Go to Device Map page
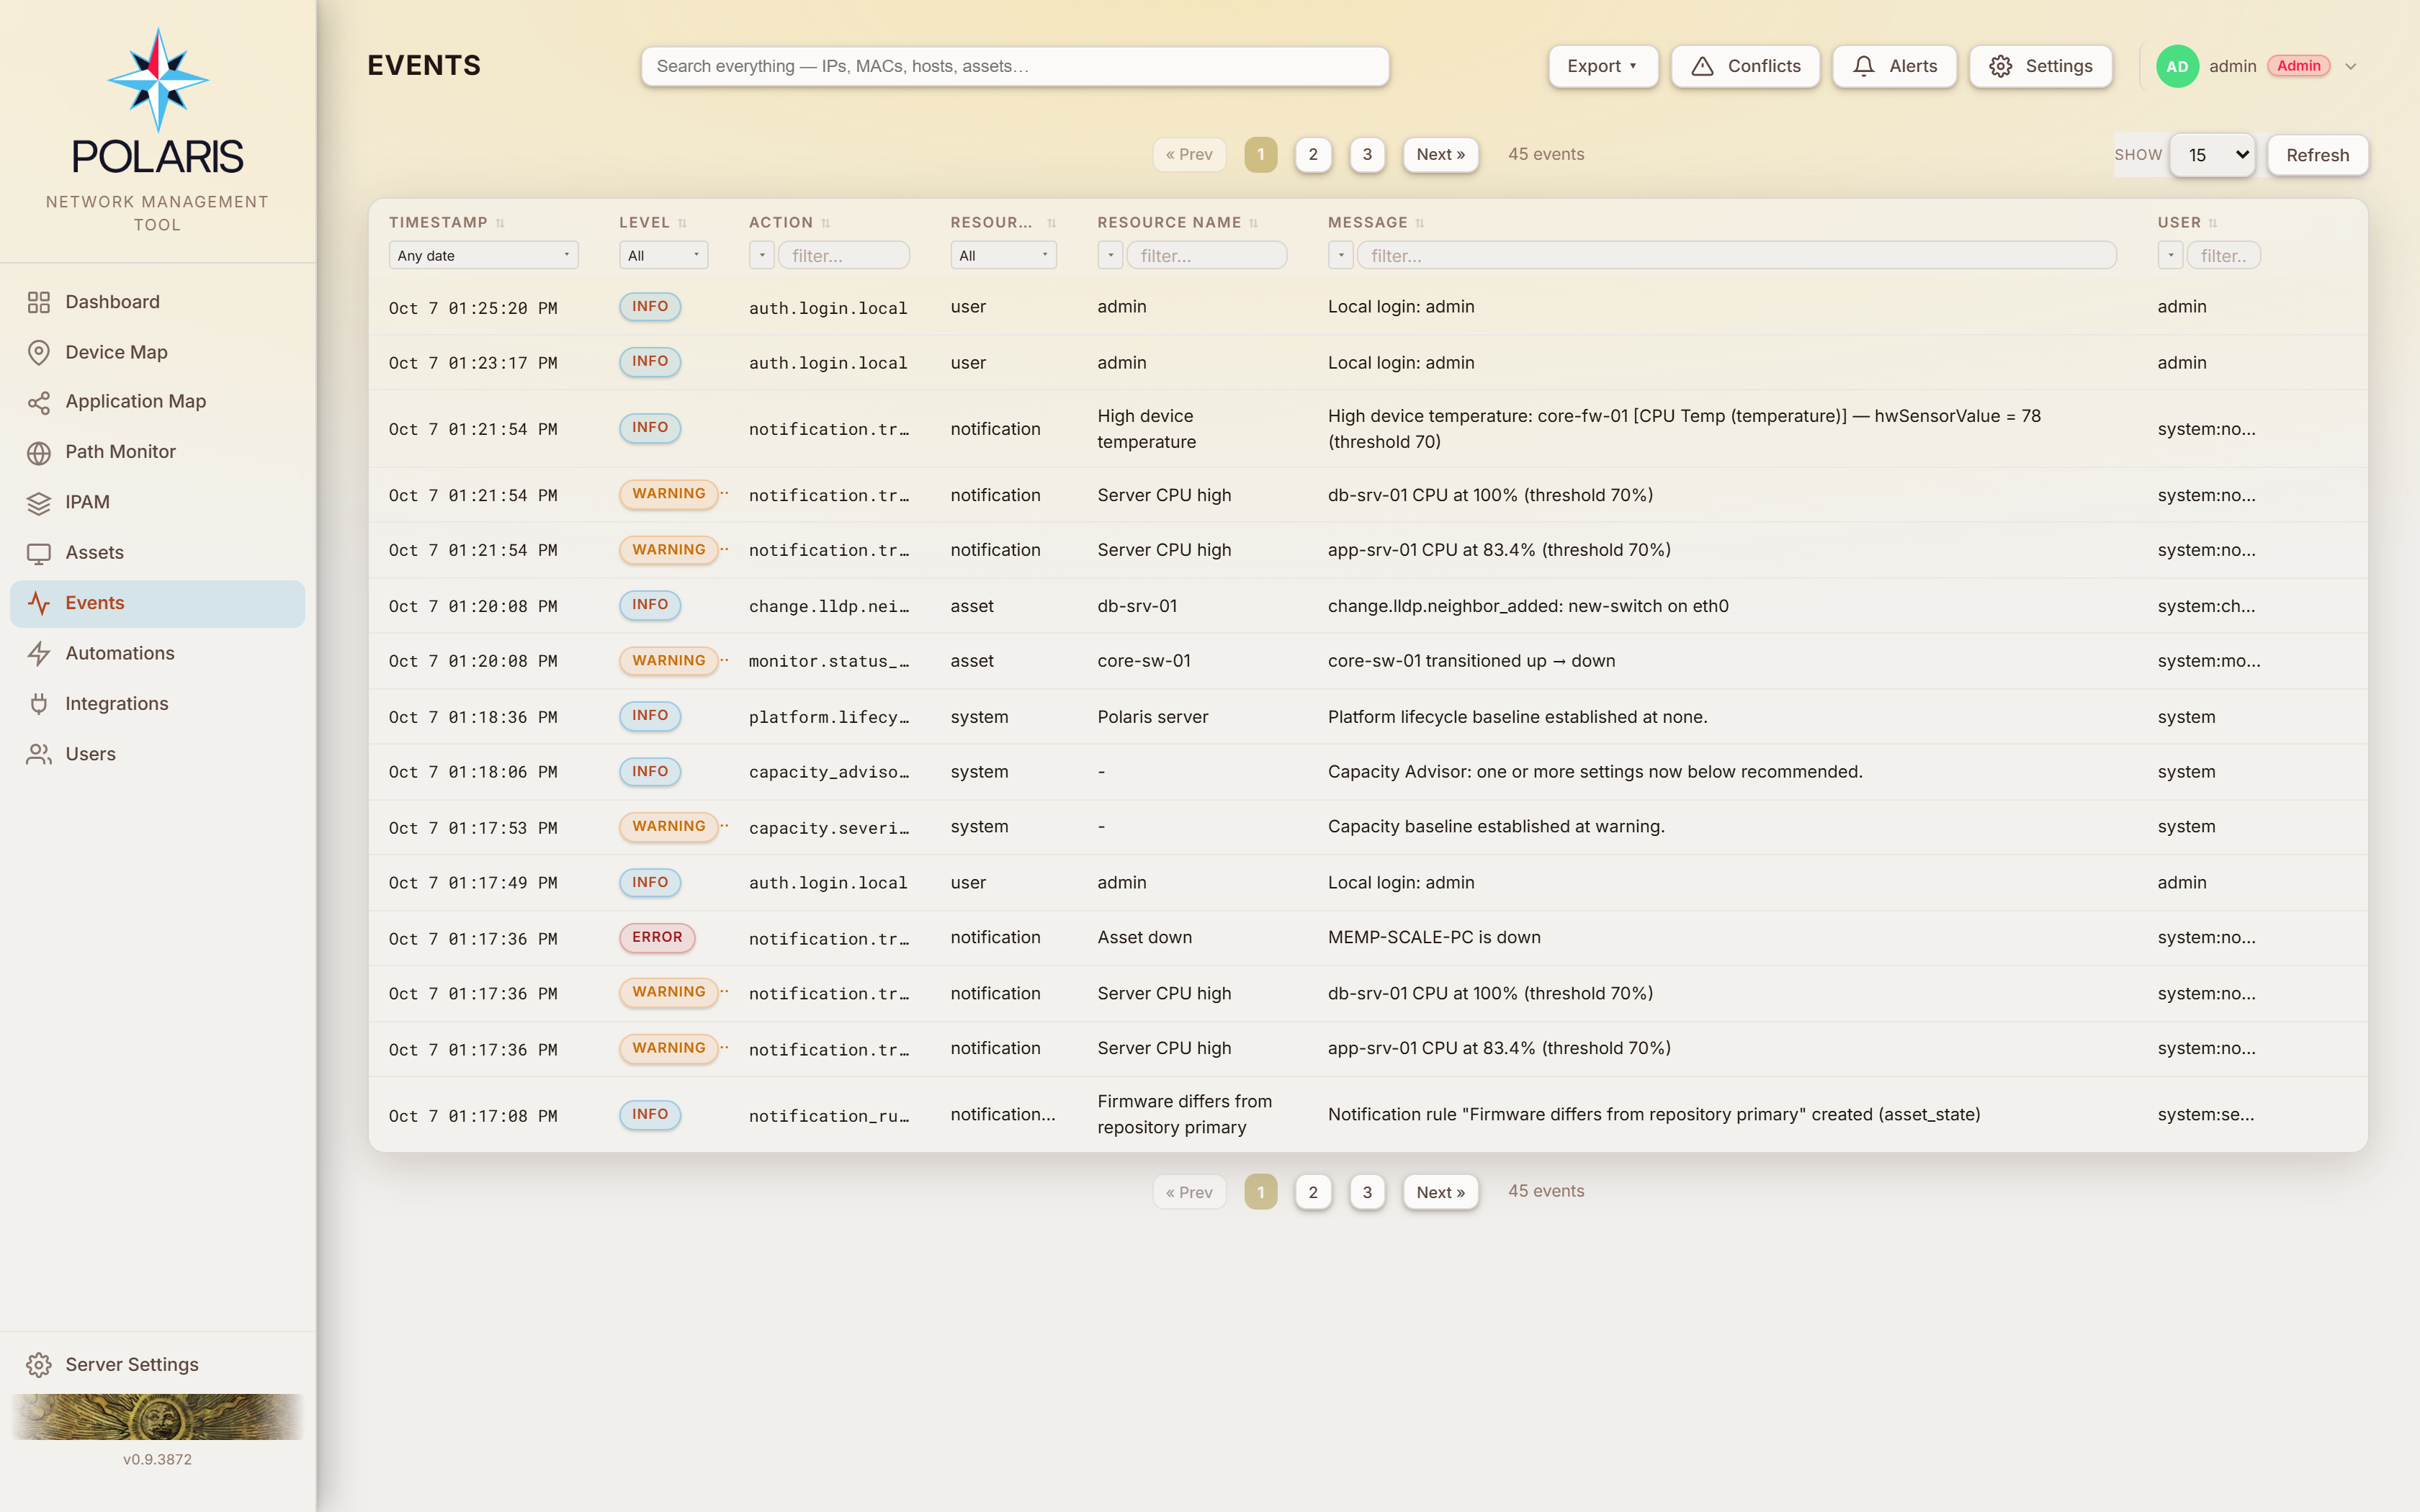This screenshot has height=1512, width=2420. pos(157,352)
